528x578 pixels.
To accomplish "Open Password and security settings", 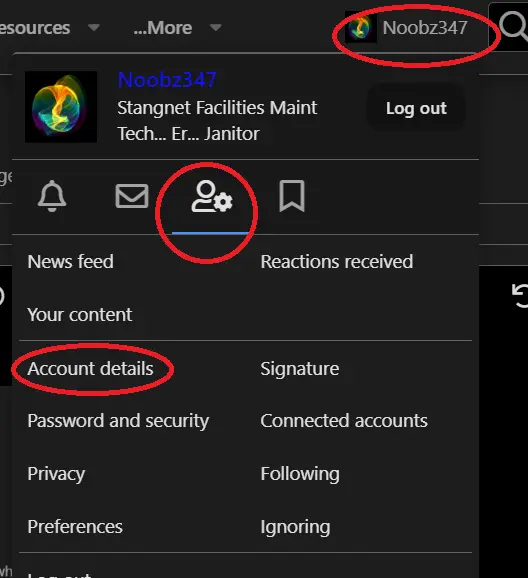I will [x=118, y=421].
